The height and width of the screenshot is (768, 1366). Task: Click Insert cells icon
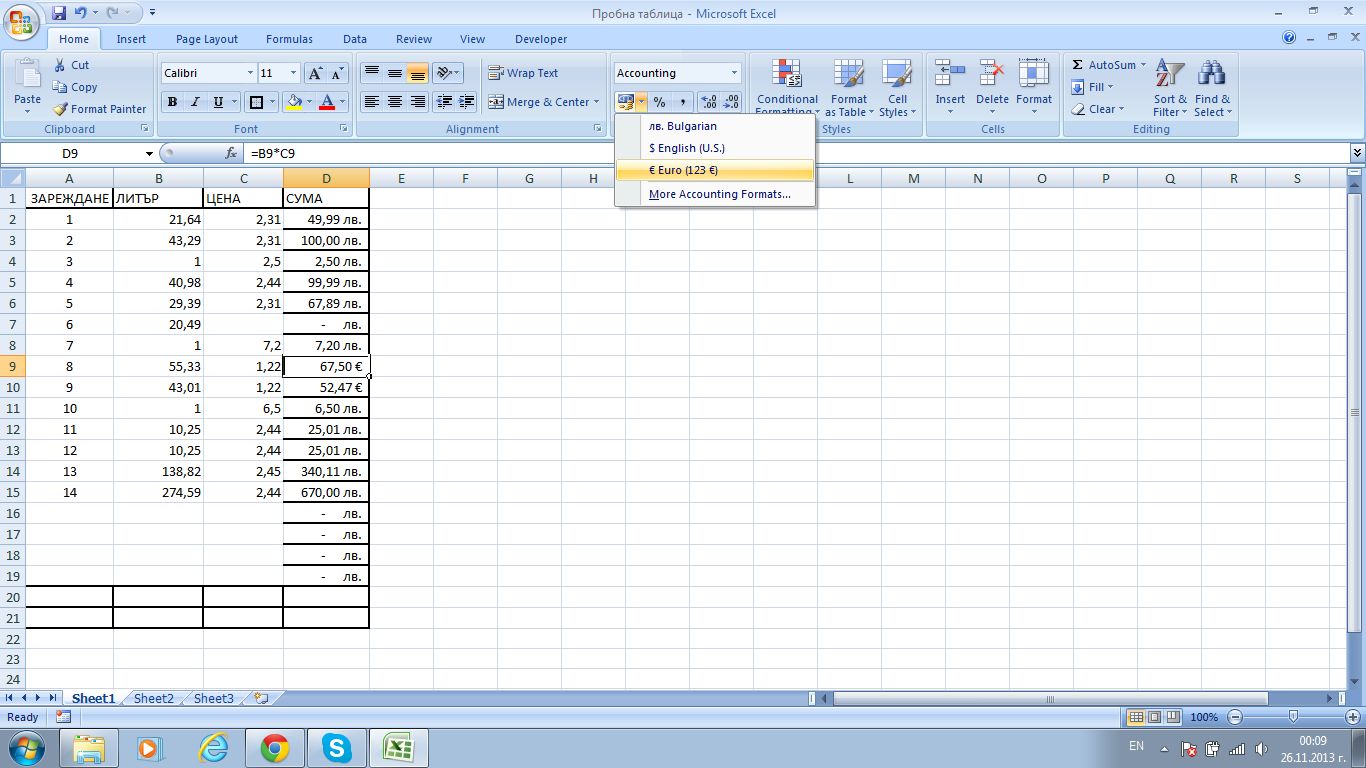coord(949,75)
